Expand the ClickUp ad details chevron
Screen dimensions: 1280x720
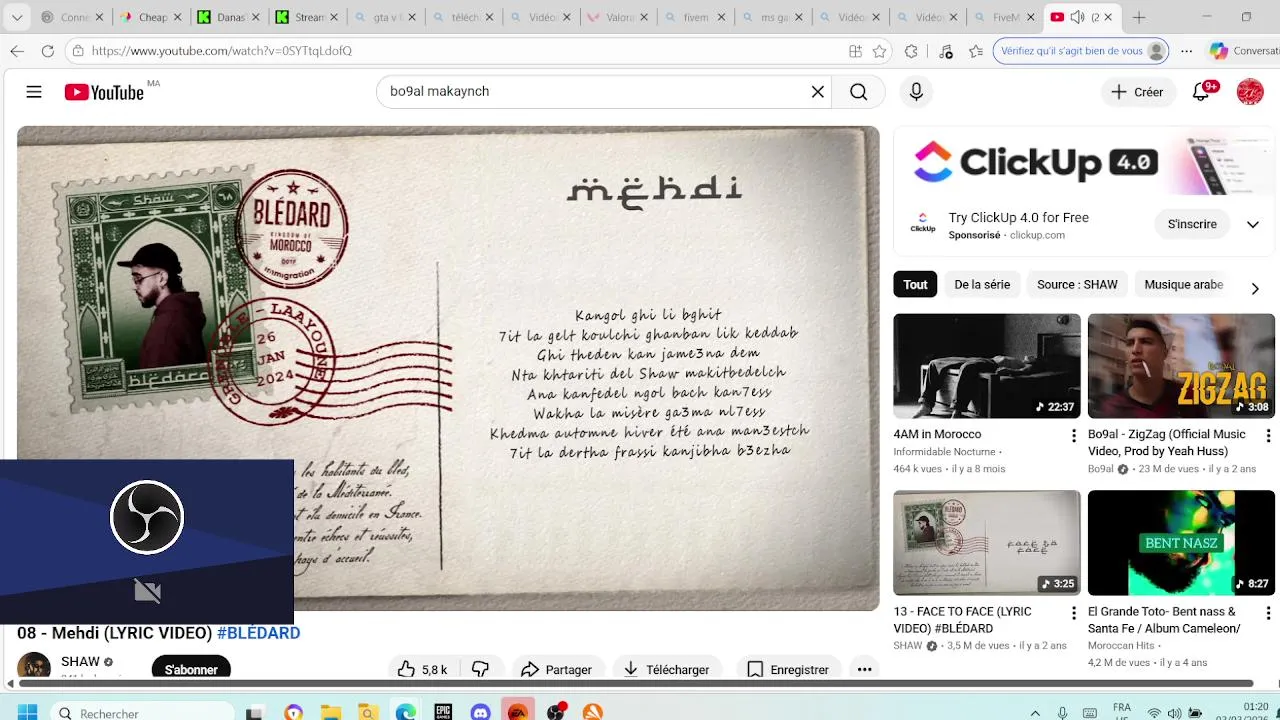[1252, 225]
